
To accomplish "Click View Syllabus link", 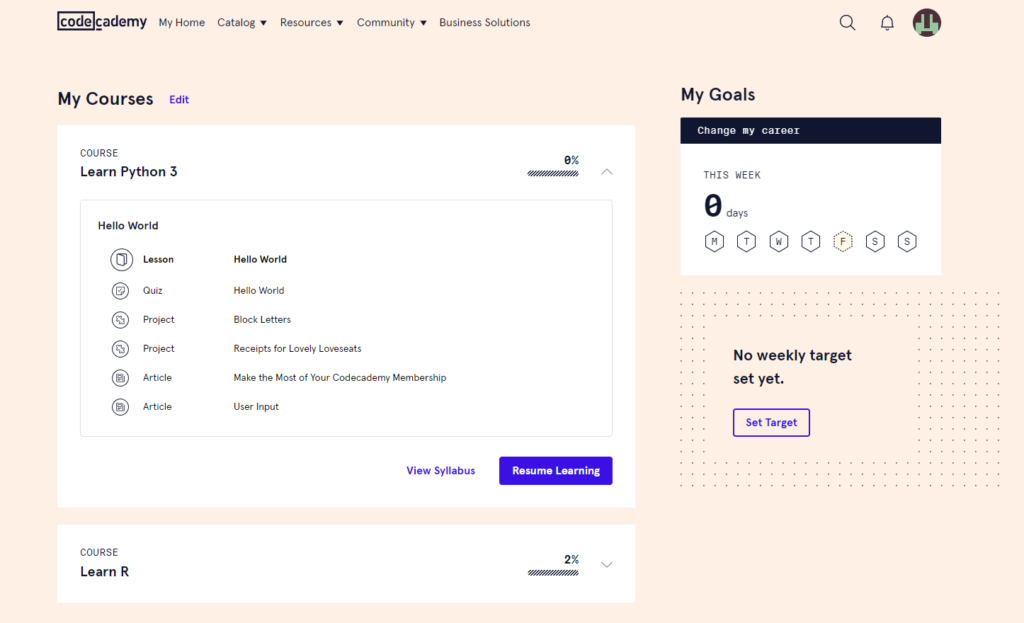I will click(x=441, y=471).
